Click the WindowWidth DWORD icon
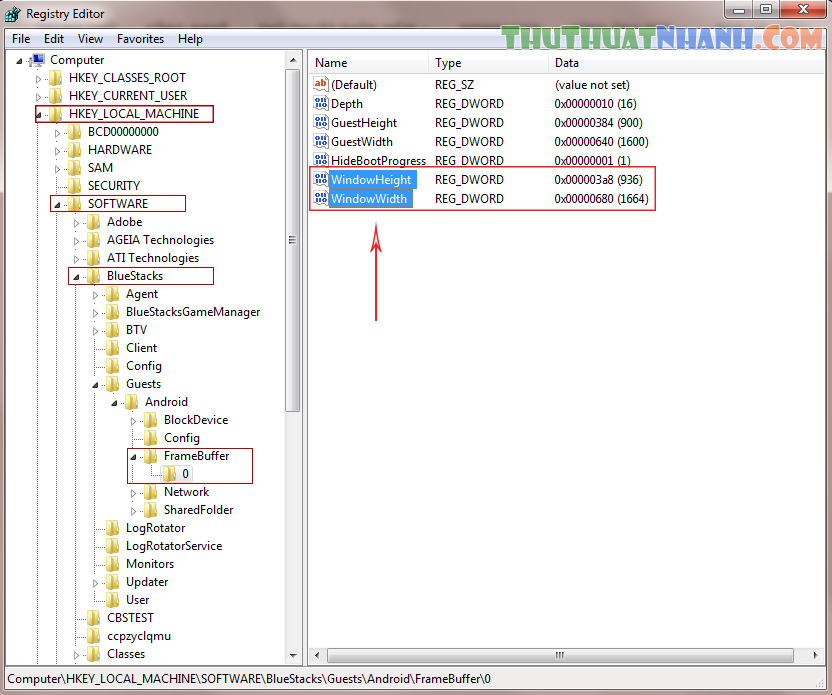 coord(320,198)
